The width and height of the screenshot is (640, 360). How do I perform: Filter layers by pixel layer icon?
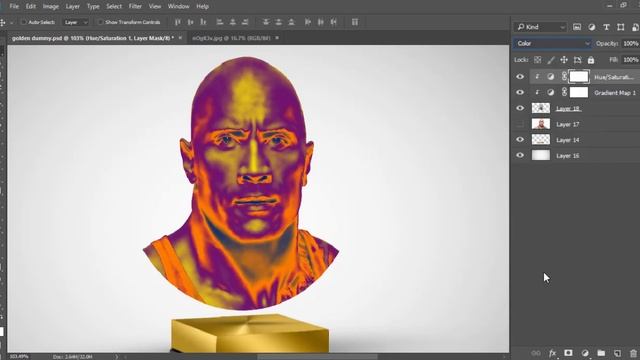(x=577, y=27)
